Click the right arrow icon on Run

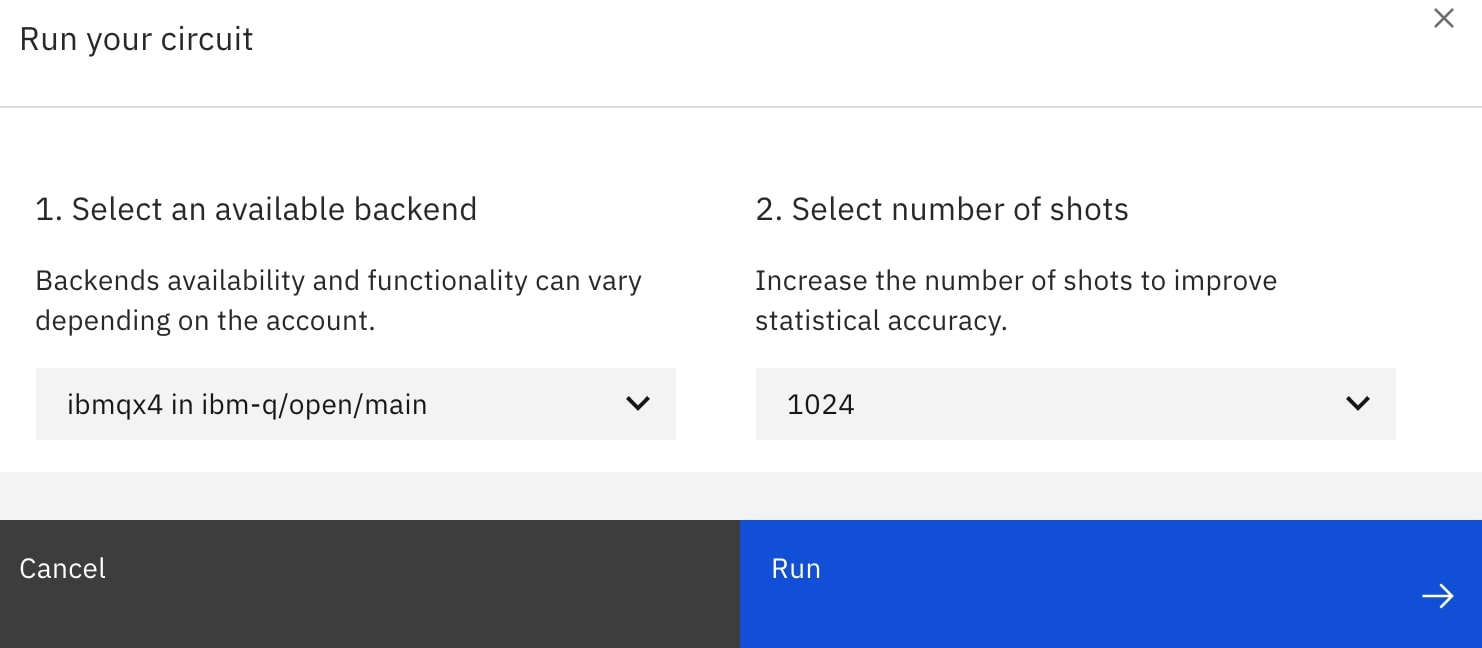1437,597
